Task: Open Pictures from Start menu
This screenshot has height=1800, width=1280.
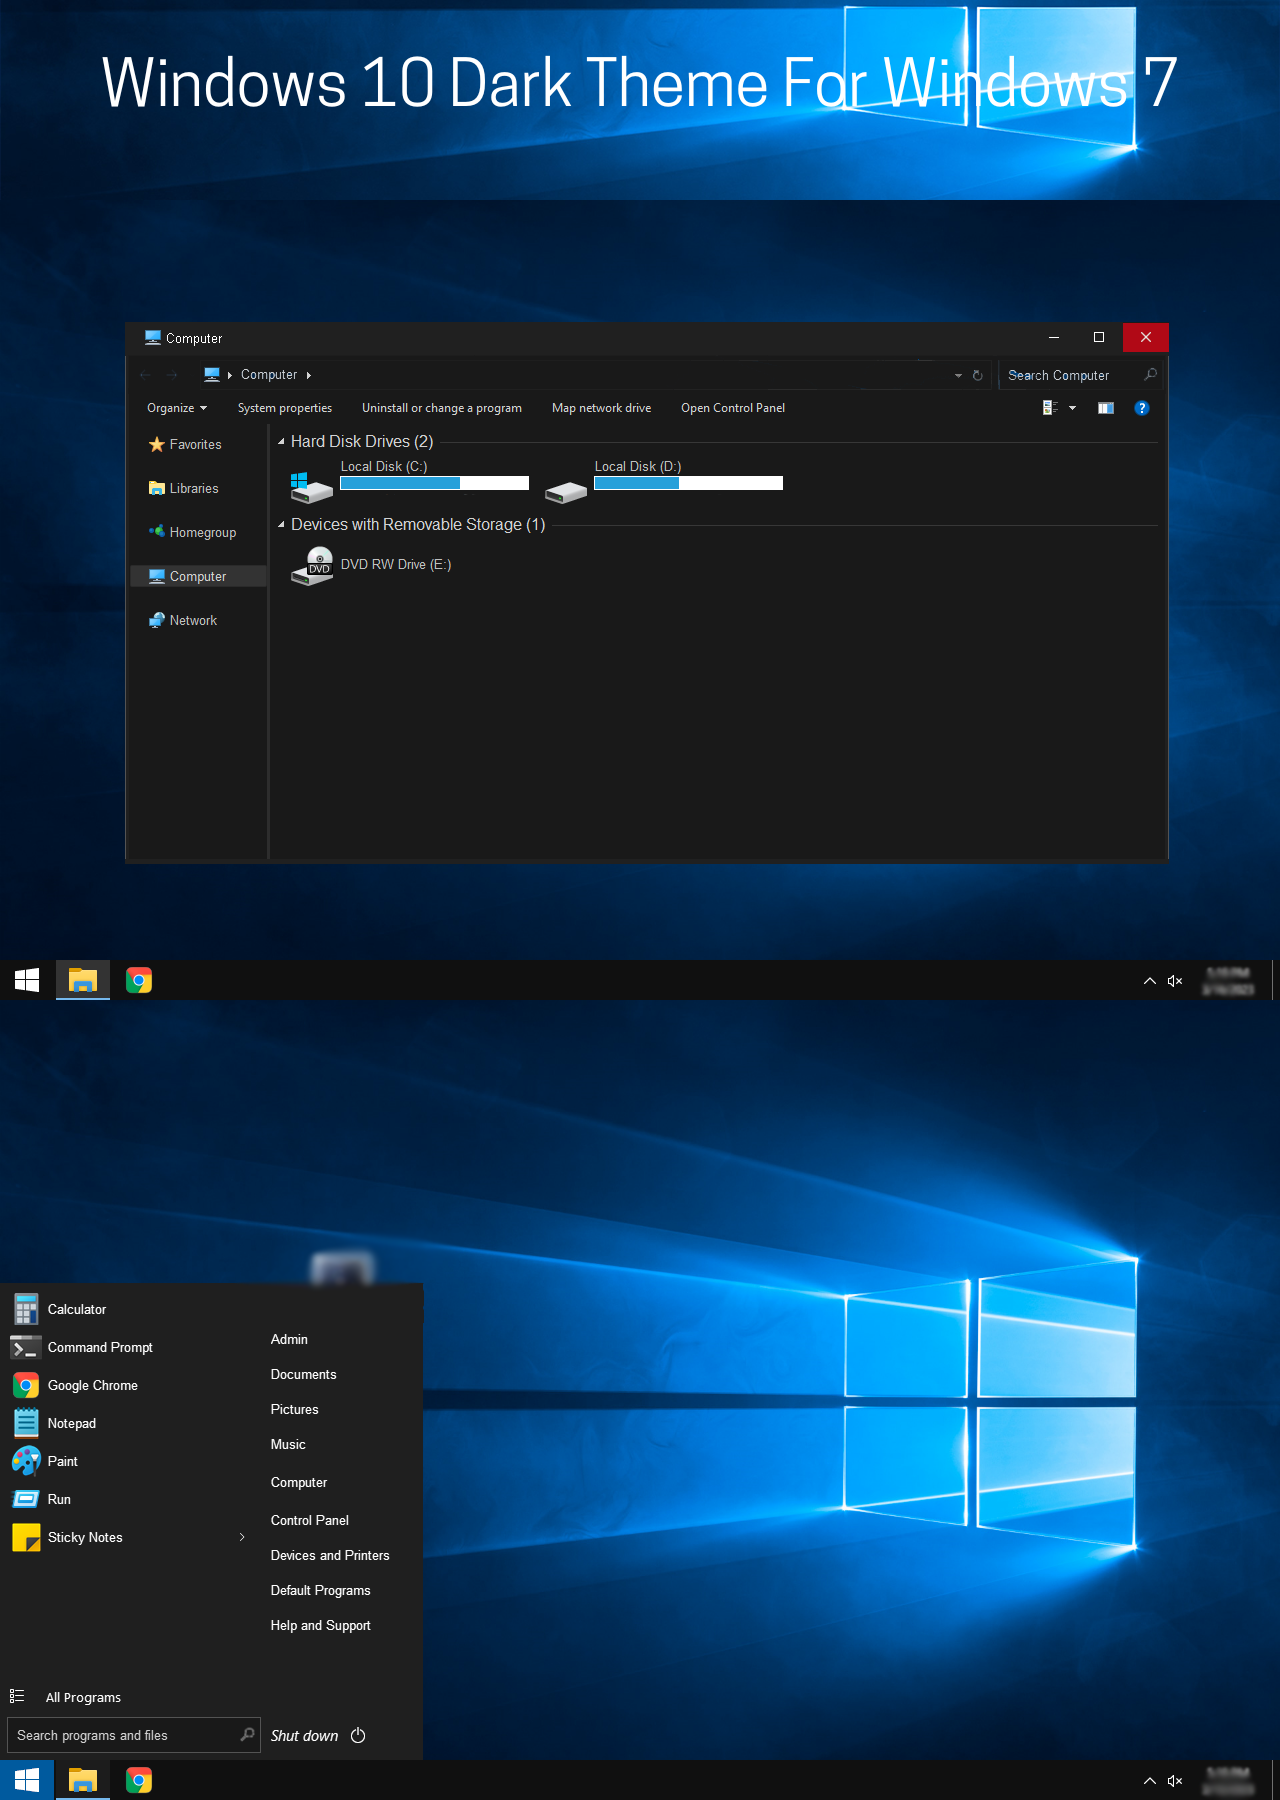Action: tap(294, 1409)
